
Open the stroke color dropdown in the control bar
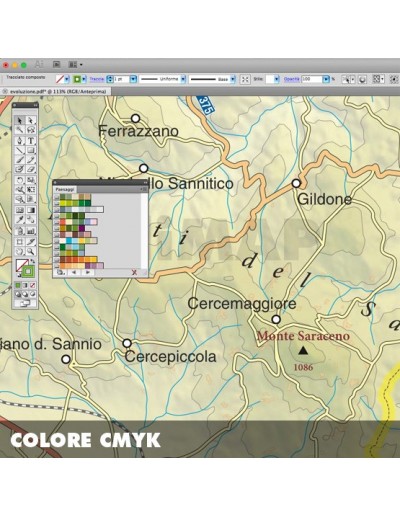point(84,79)
